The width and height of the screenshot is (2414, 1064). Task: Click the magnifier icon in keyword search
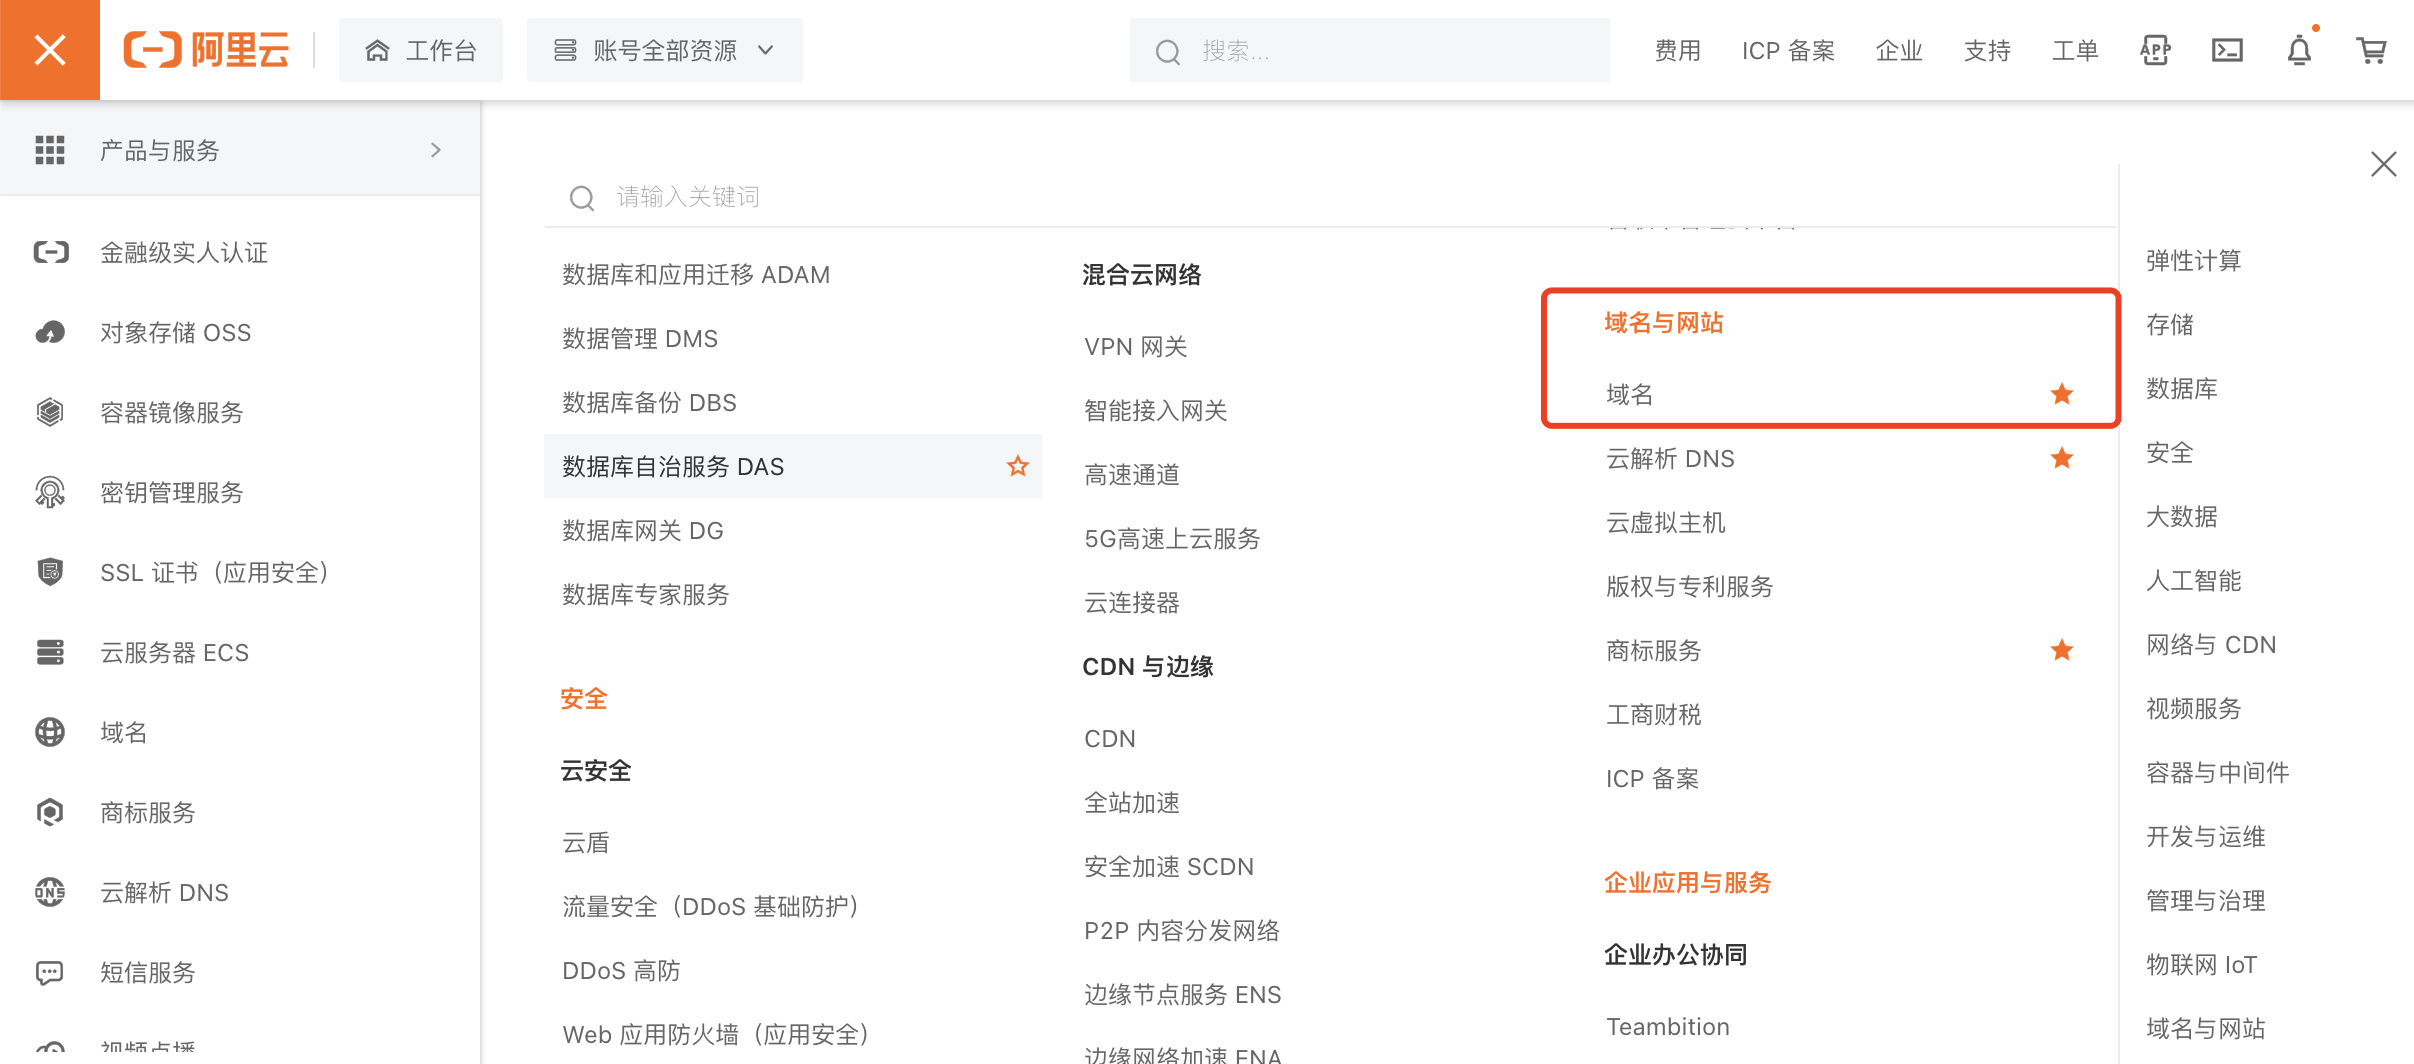[582, 198]
